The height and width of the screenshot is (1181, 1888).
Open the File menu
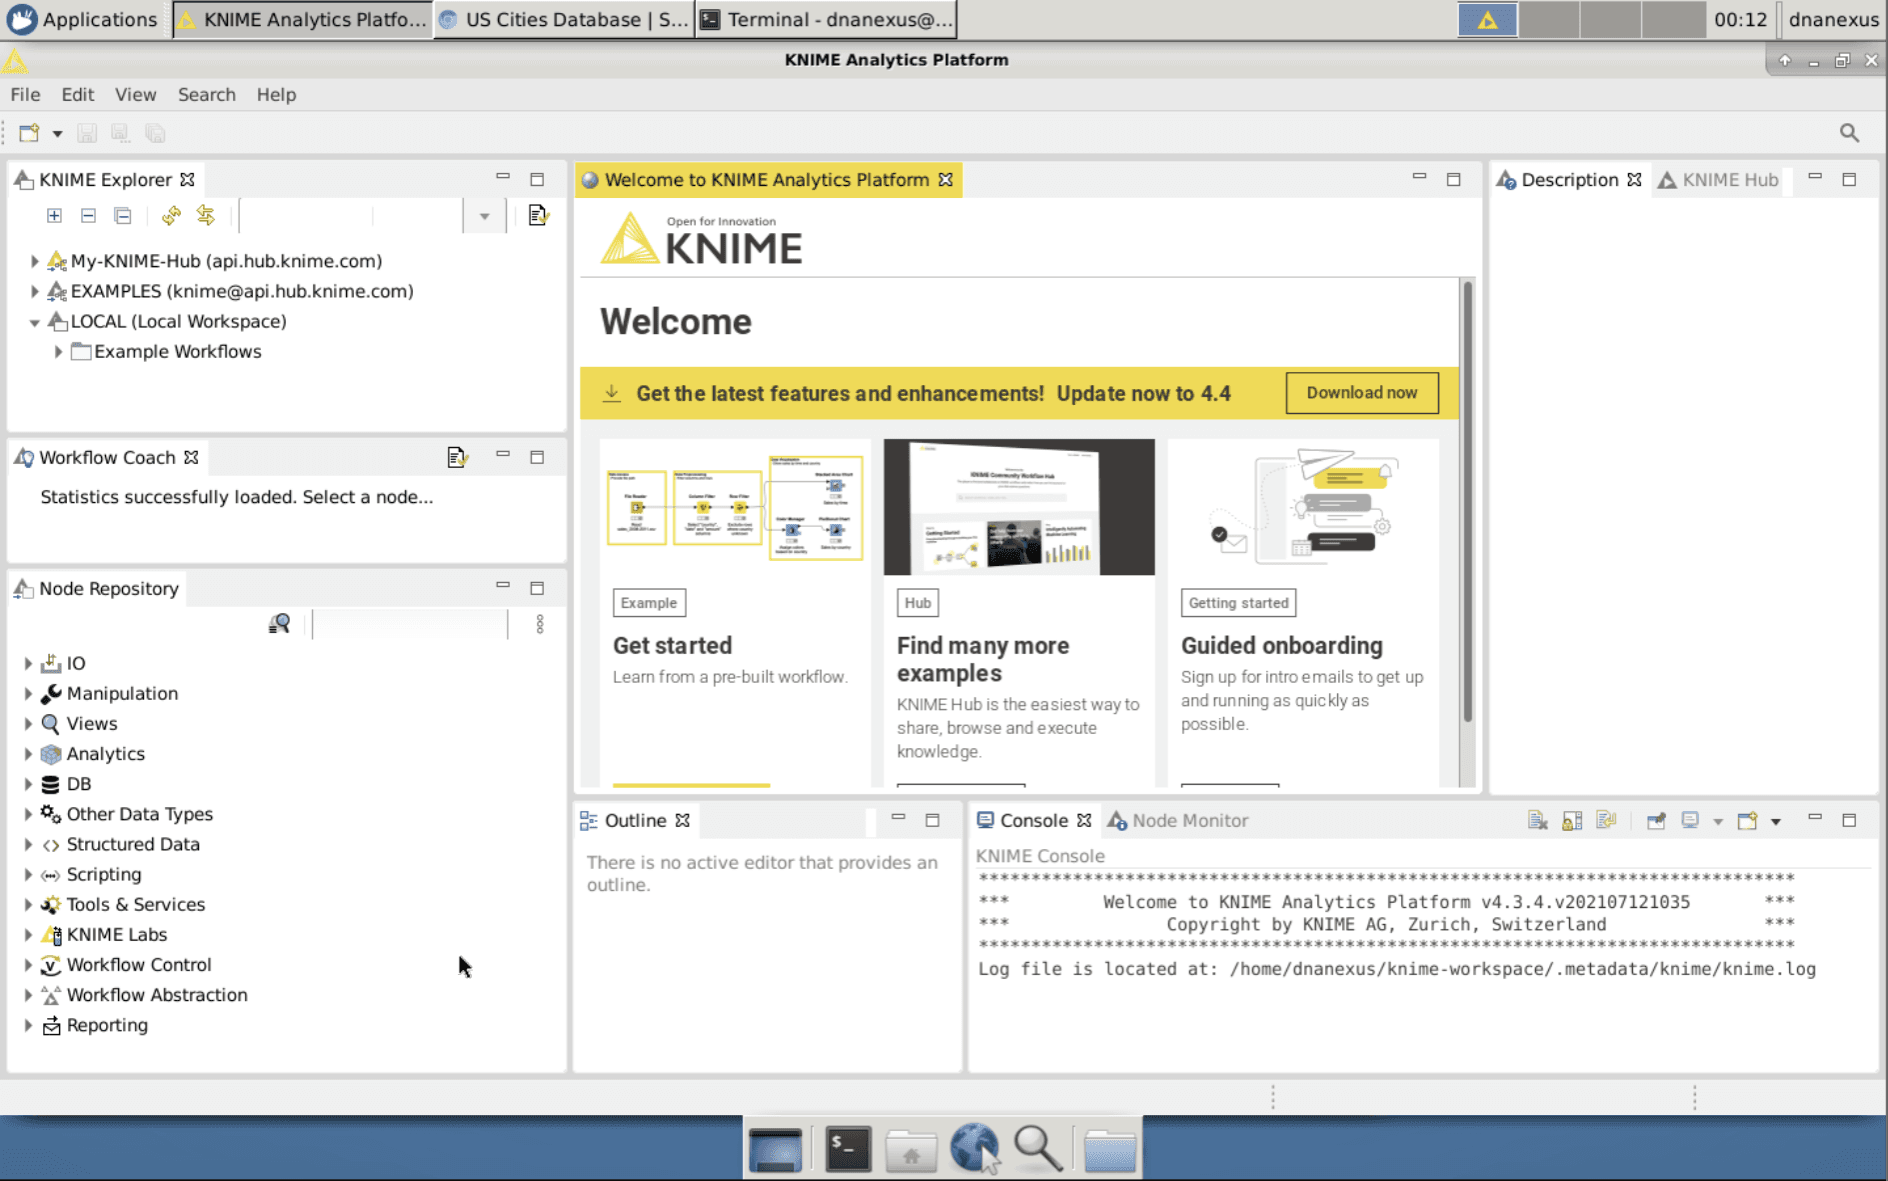25,94
